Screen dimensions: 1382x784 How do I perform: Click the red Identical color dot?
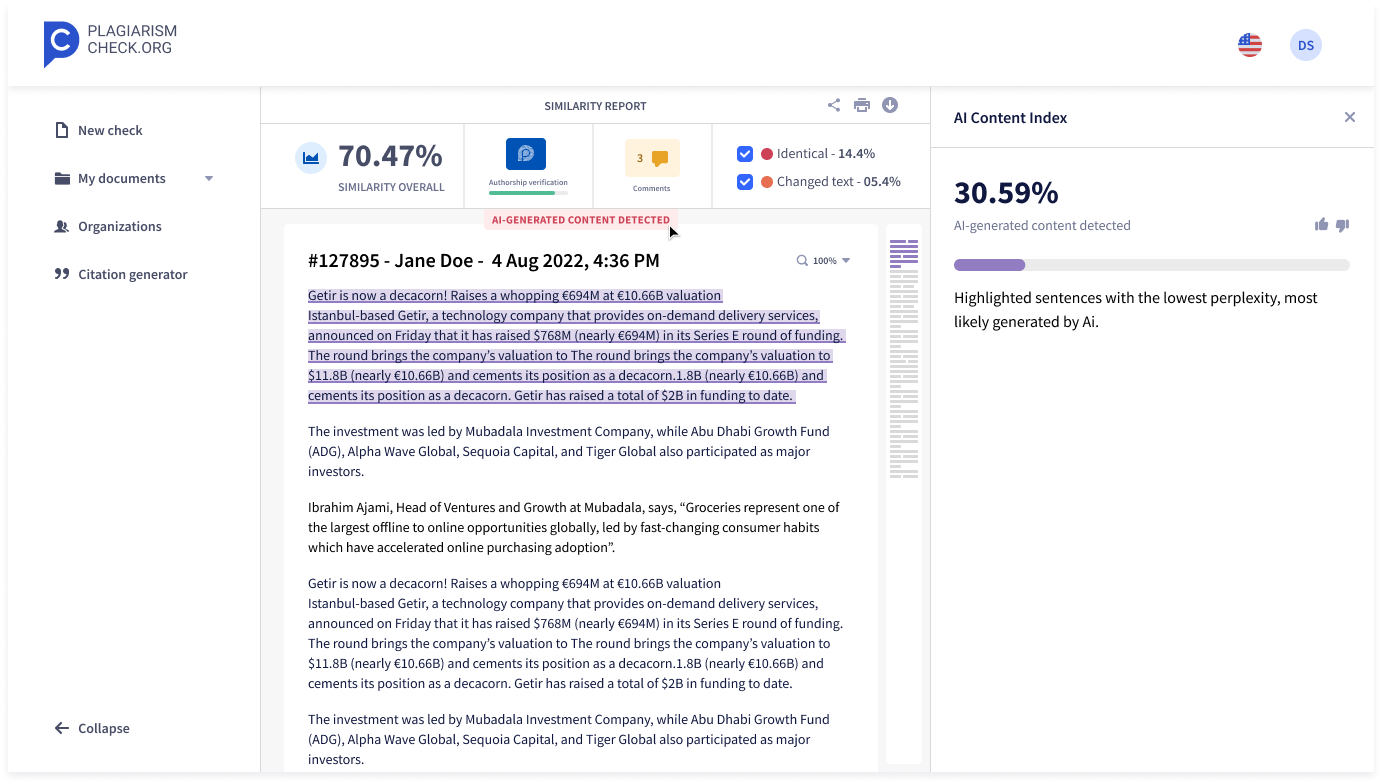pos(767,154)
